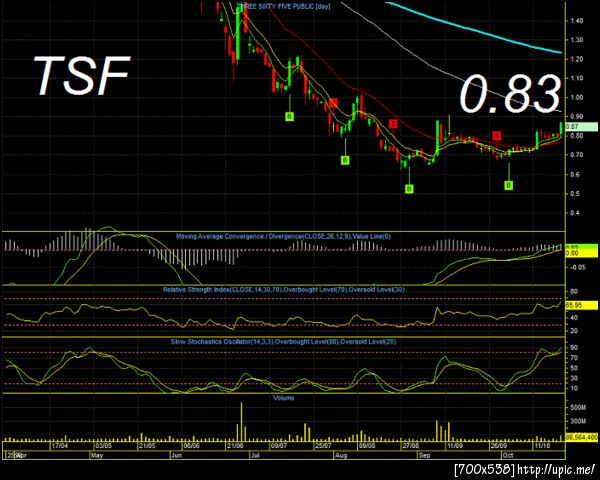Click the large TSF ticker label

pos(82,76)
